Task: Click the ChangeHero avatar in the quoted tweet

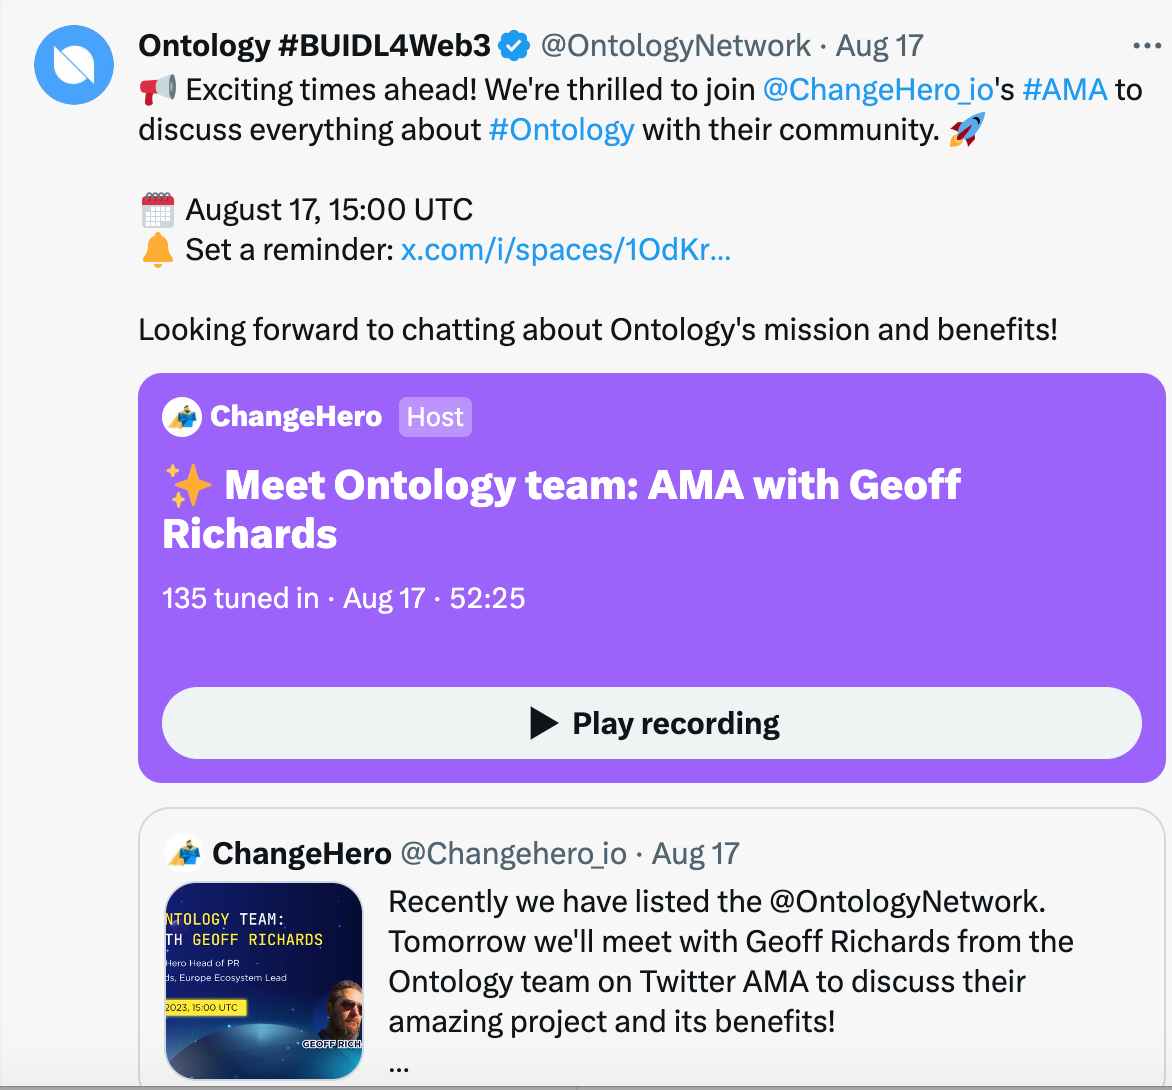Action: pos(184,853)
